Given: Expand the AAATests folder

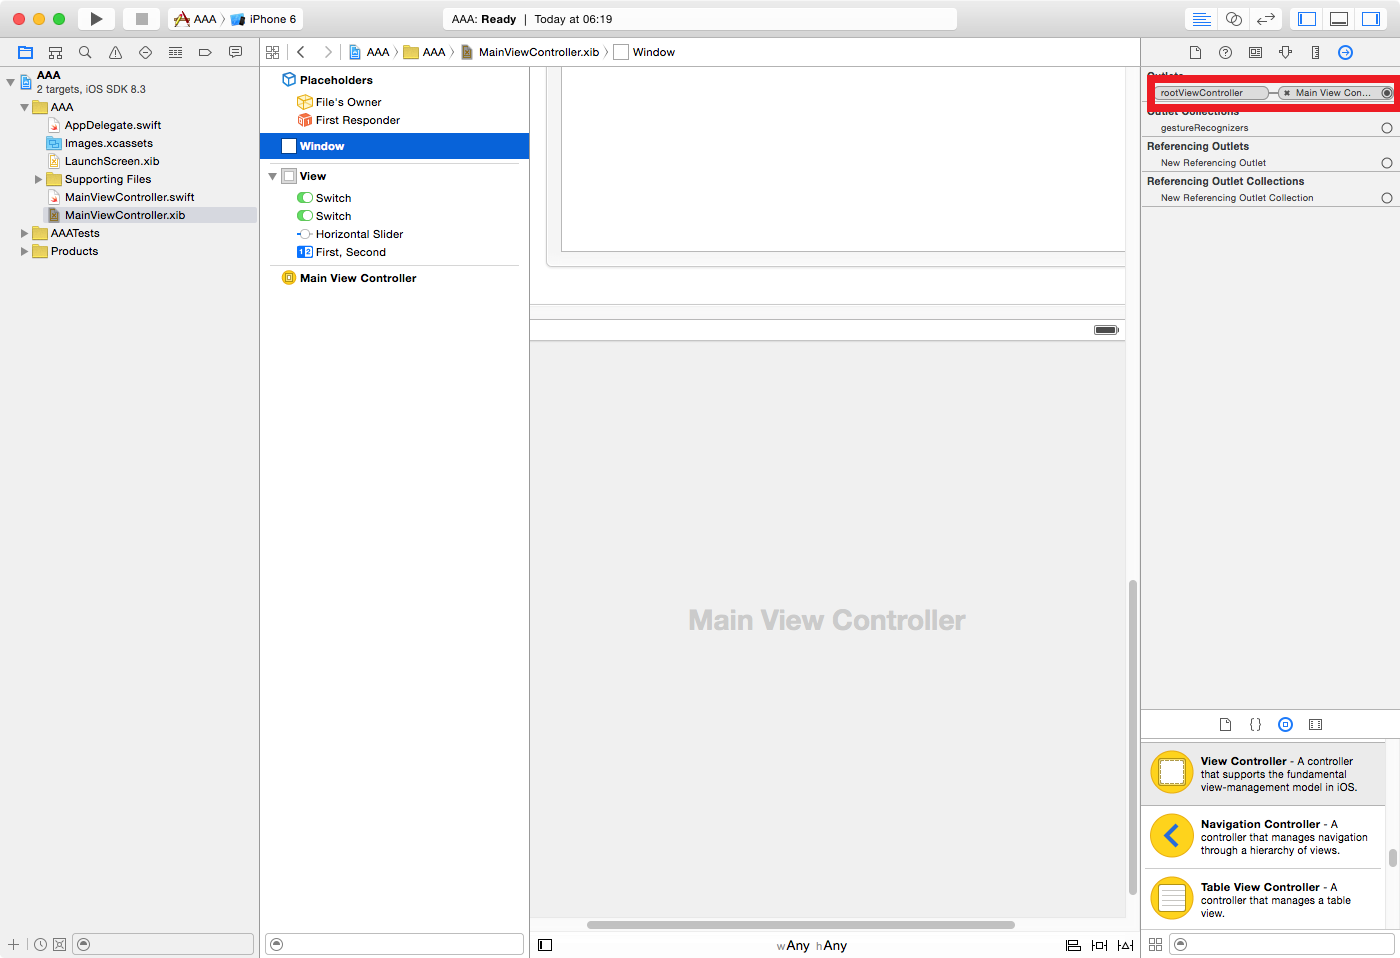Looking at the screenshot, I should pos(24,233).
